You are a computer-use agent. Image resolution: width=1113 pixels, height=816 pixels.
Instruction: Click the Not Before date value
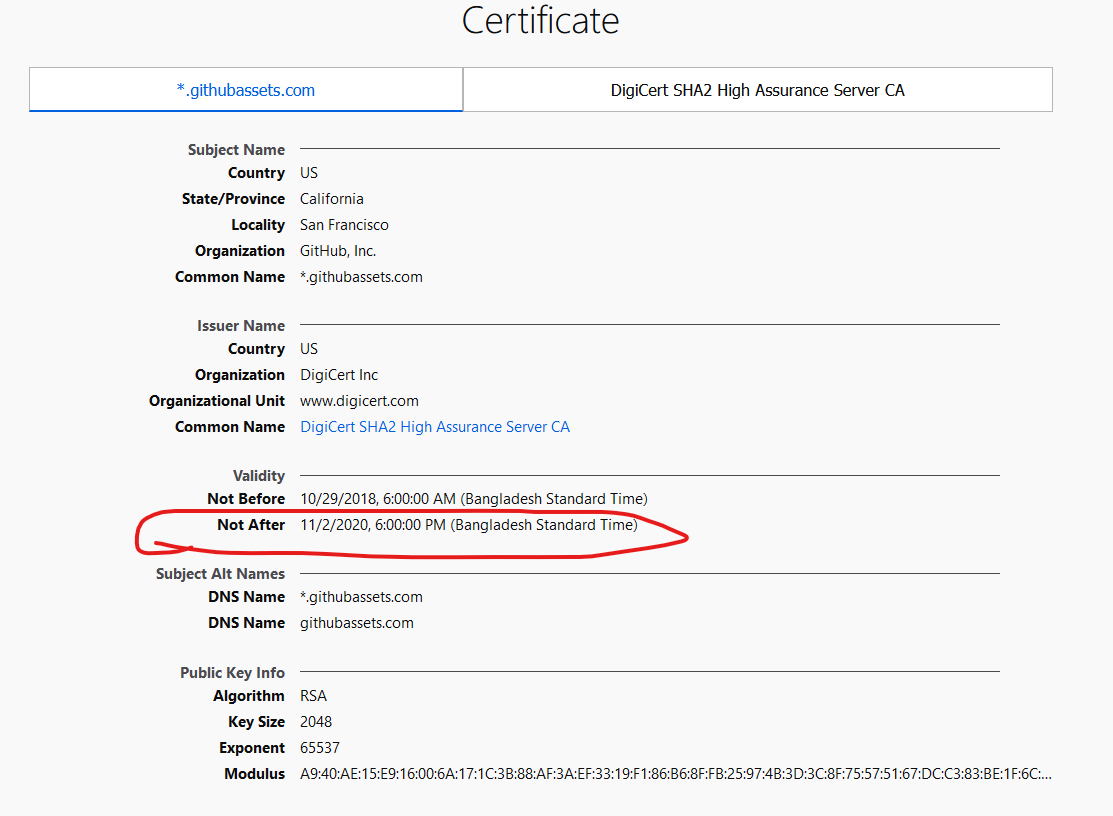(473, 500)
